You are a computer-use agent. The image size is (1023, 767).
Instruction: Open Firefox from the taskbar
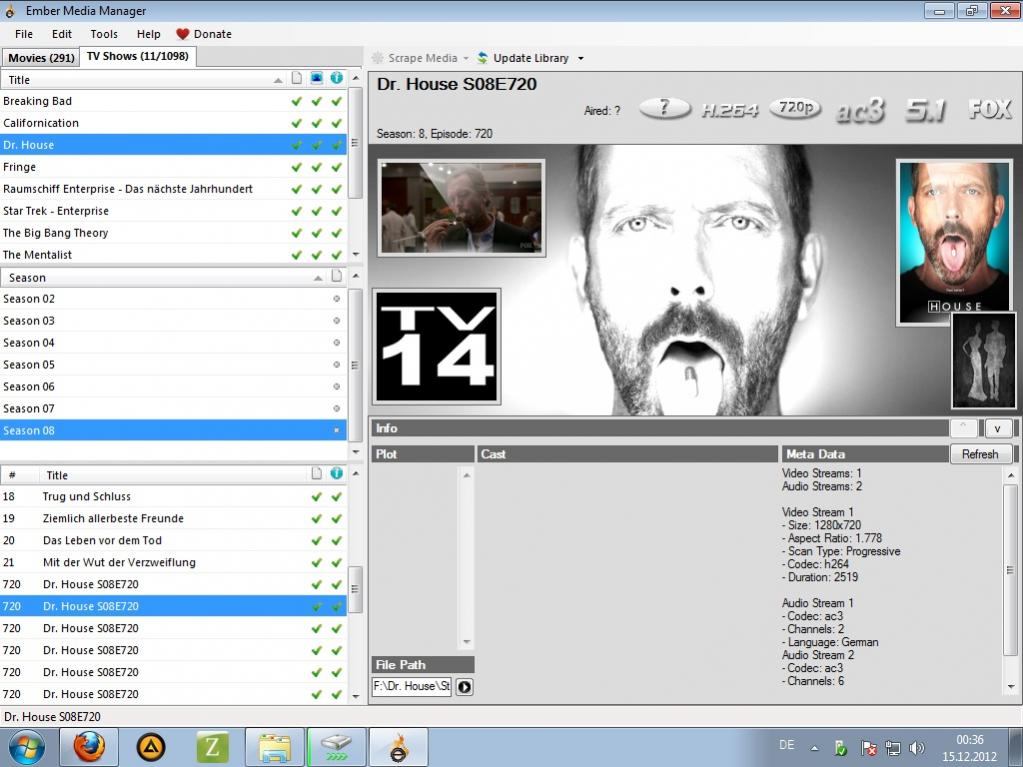(89, 747)
